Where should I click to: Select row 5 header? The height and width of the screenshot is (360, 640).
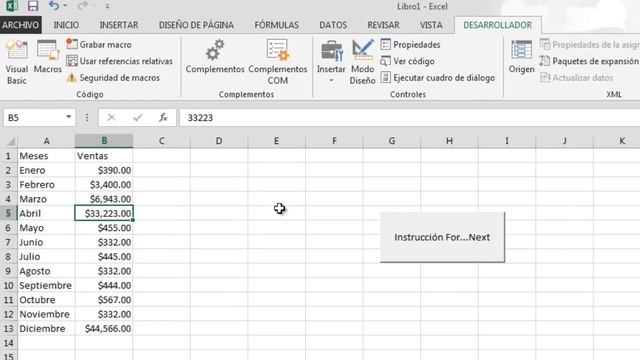pyautogui.click(x=8, y=213)
